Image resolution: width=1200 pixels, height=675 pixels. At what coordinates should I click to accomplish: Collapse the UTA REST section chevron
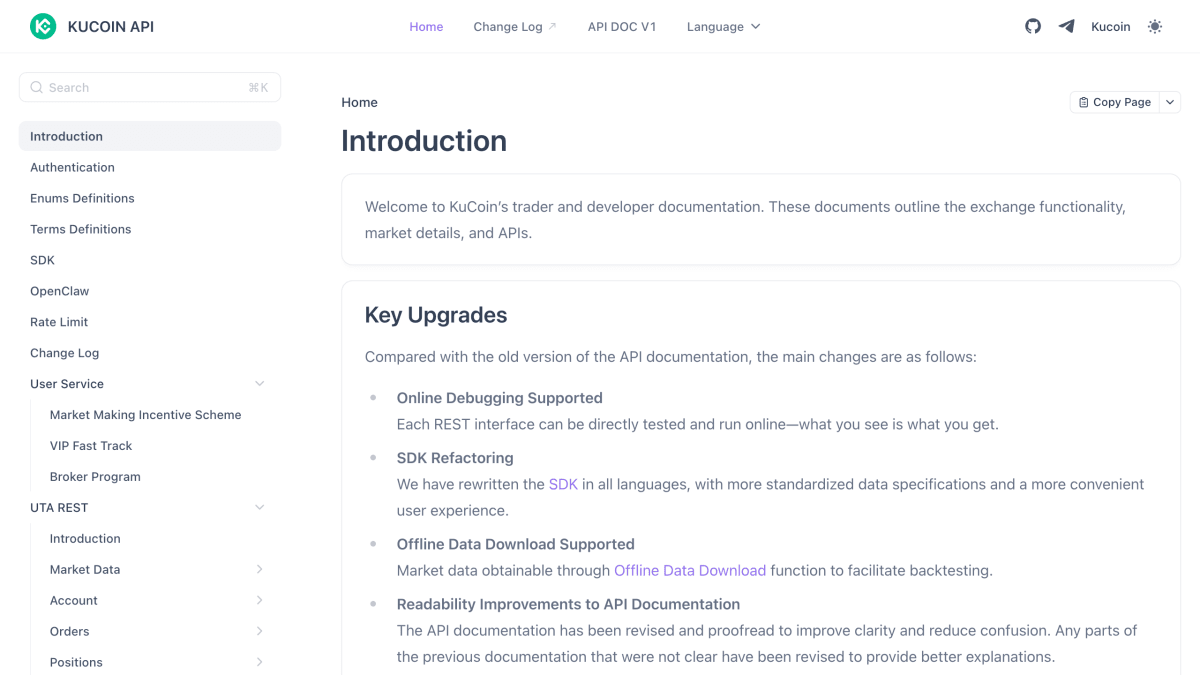[260, 508]
